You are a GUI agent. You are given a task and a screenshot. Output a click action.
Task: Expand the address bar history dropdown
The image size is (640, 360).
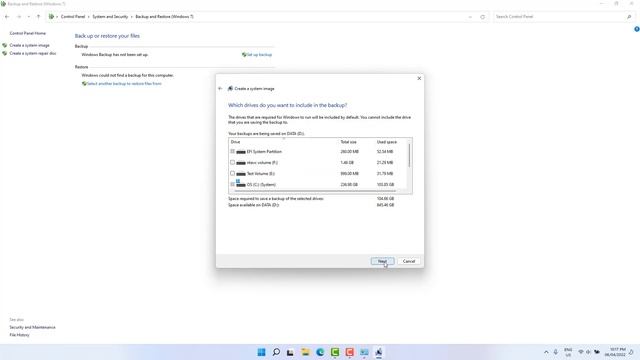coord(470,17)
